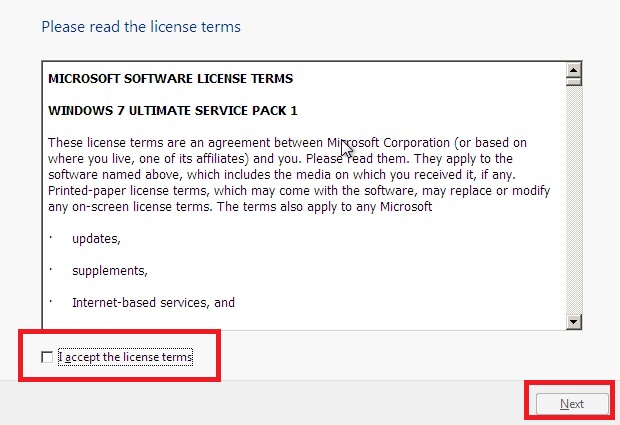Click the 'I accept the license terms' label
620x425 pixels.
125,357
